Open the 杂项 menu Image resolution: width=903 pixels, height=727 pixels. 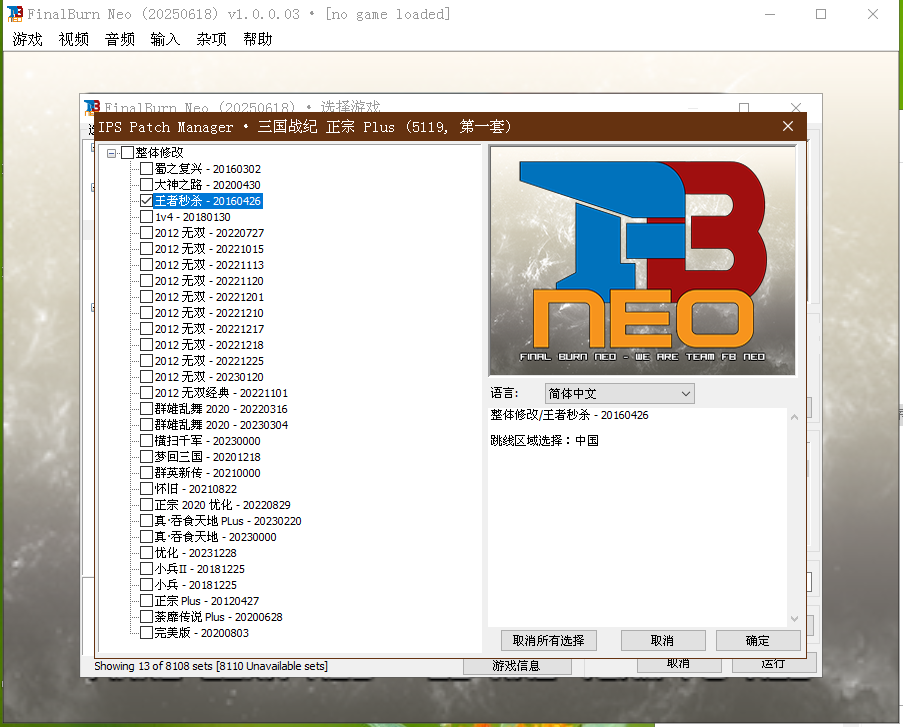(211, 39)
